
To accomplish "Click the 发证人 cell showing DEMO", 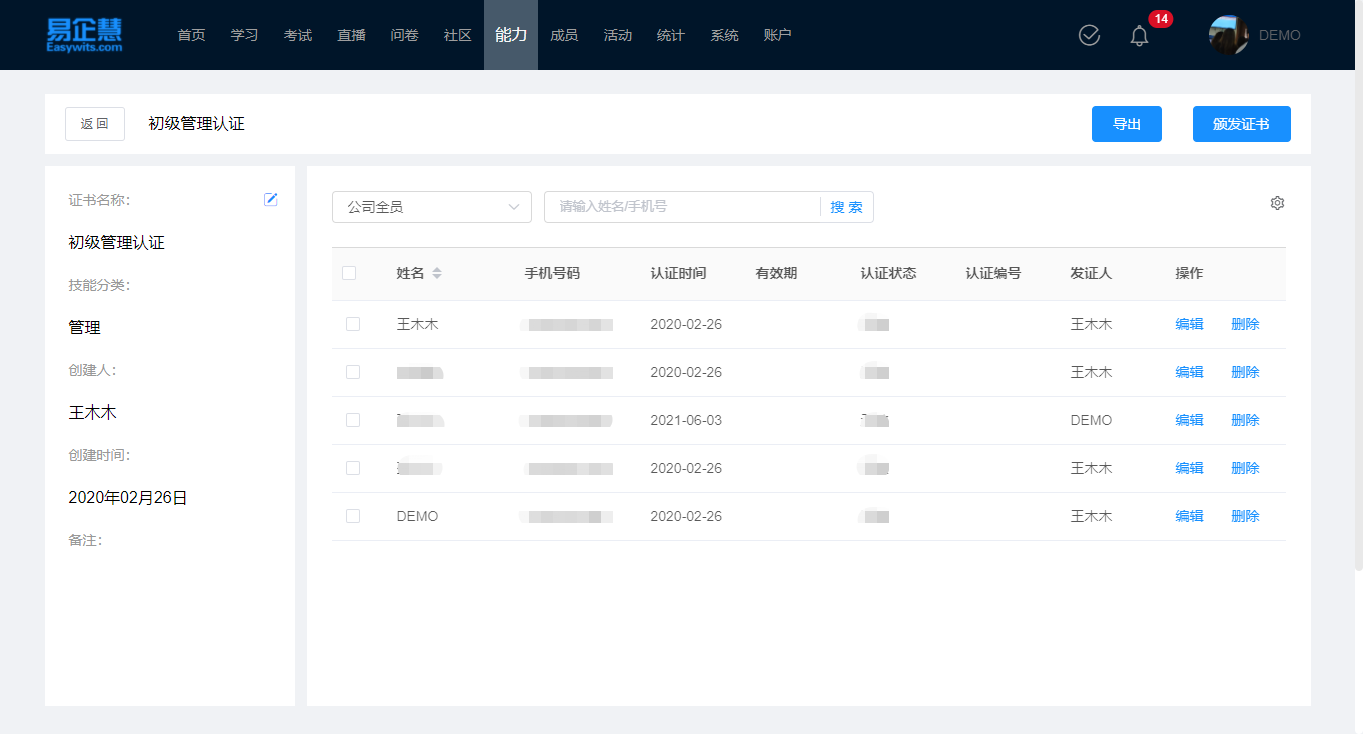I will tap(1091, 420).
